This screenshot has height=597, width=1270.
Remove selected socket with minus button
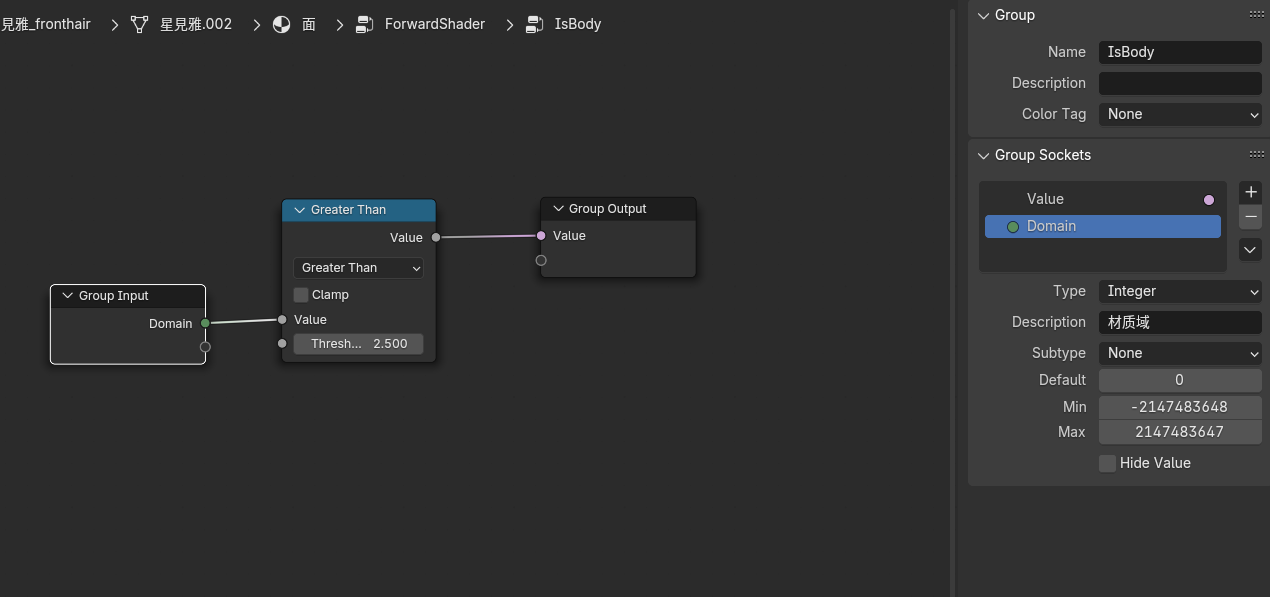[1250, 216]
